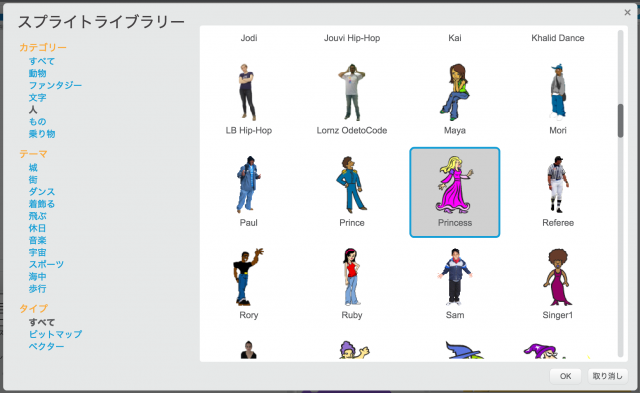Click the sprite list scrollbar handle
The height and width of the screenshot is (393, 640).
pyautogui.click(x=620, y=121)
